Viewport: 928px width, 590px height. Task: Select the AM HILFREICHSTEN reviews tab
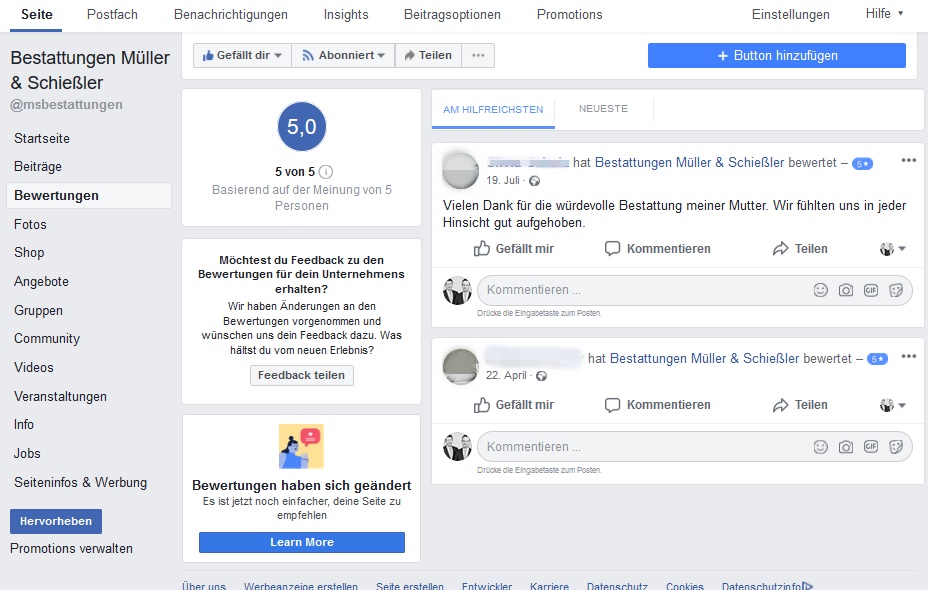pyautogui.click(x=493, y=110)
